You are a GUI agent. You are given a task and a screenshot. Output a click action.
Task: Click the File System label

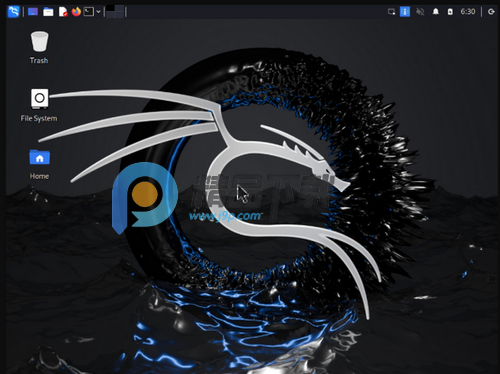pos(39,118)
